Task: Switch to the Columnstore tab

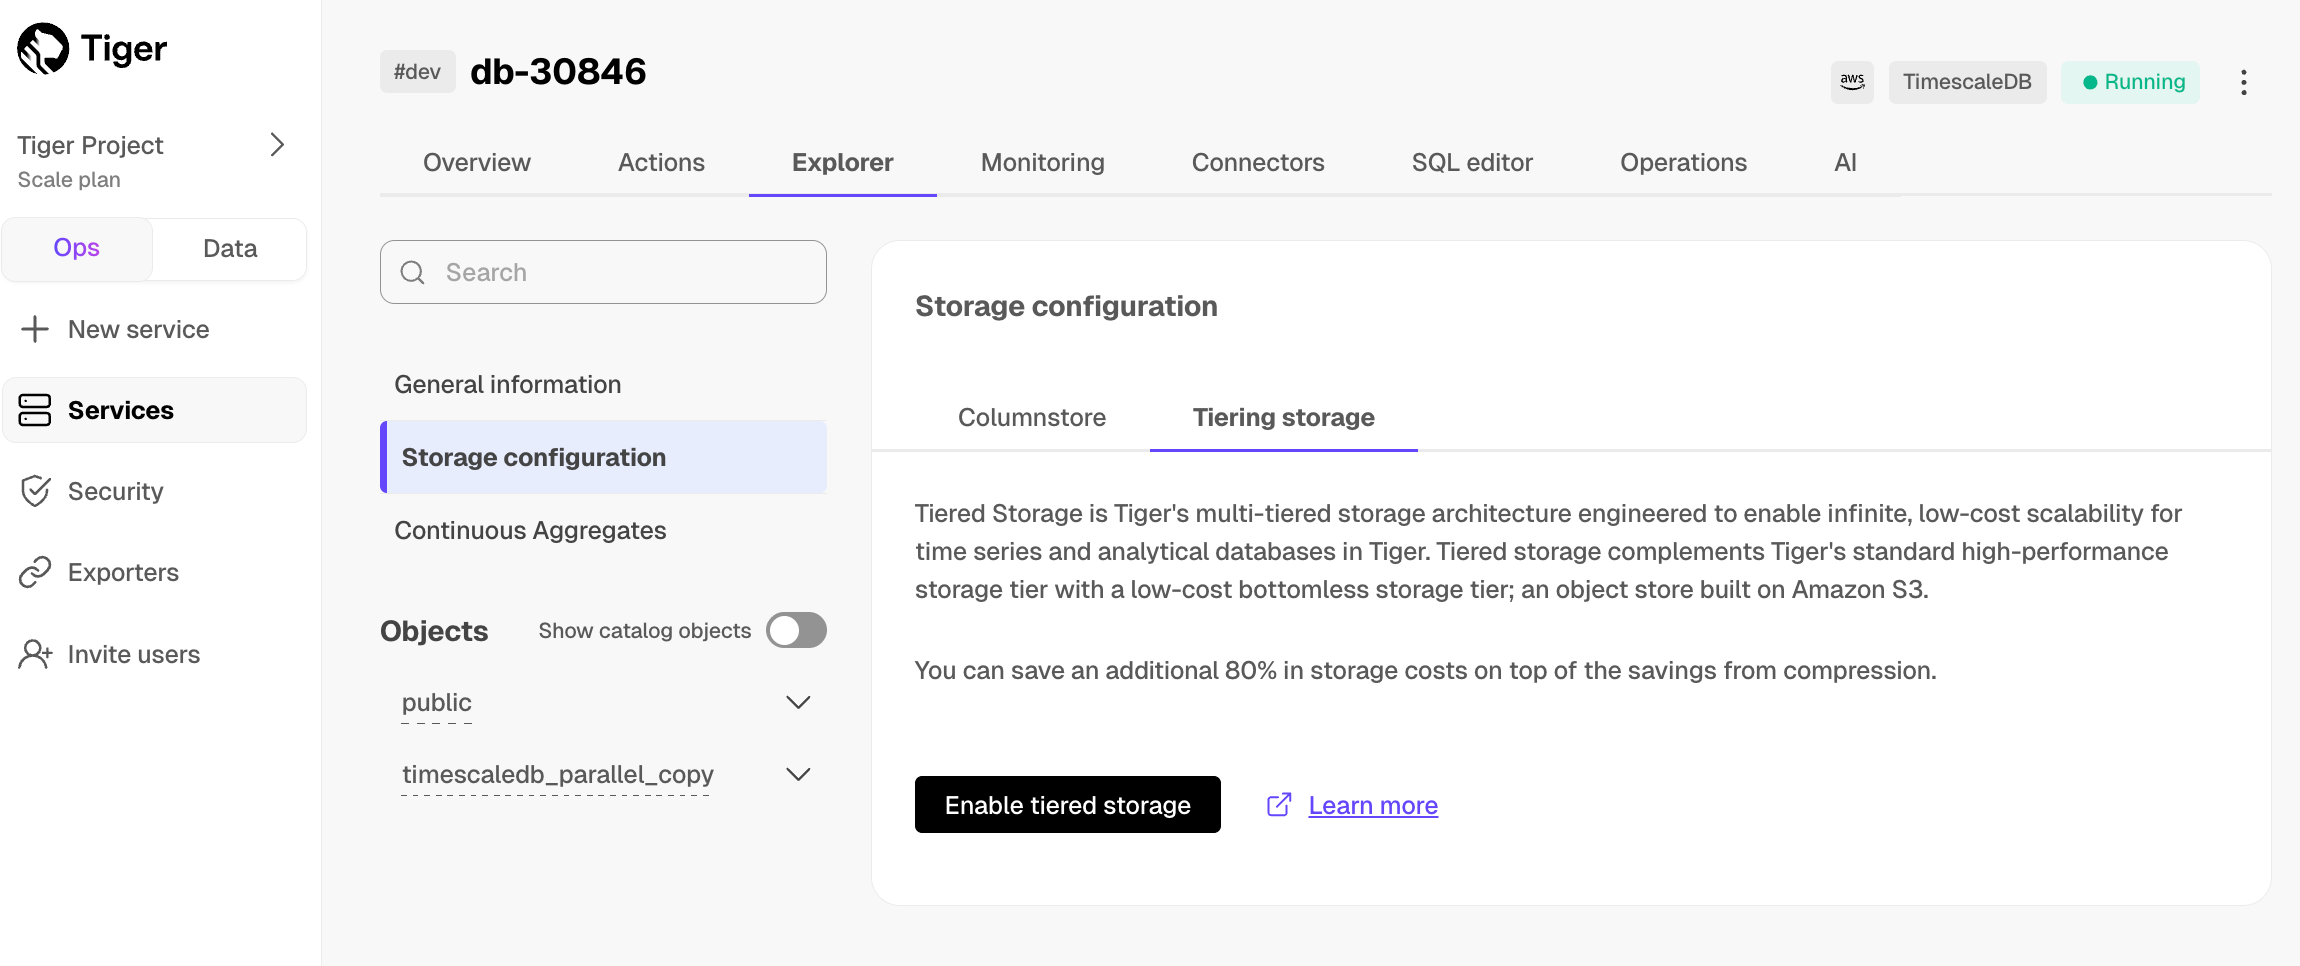Action: (x=1031, y=417)
